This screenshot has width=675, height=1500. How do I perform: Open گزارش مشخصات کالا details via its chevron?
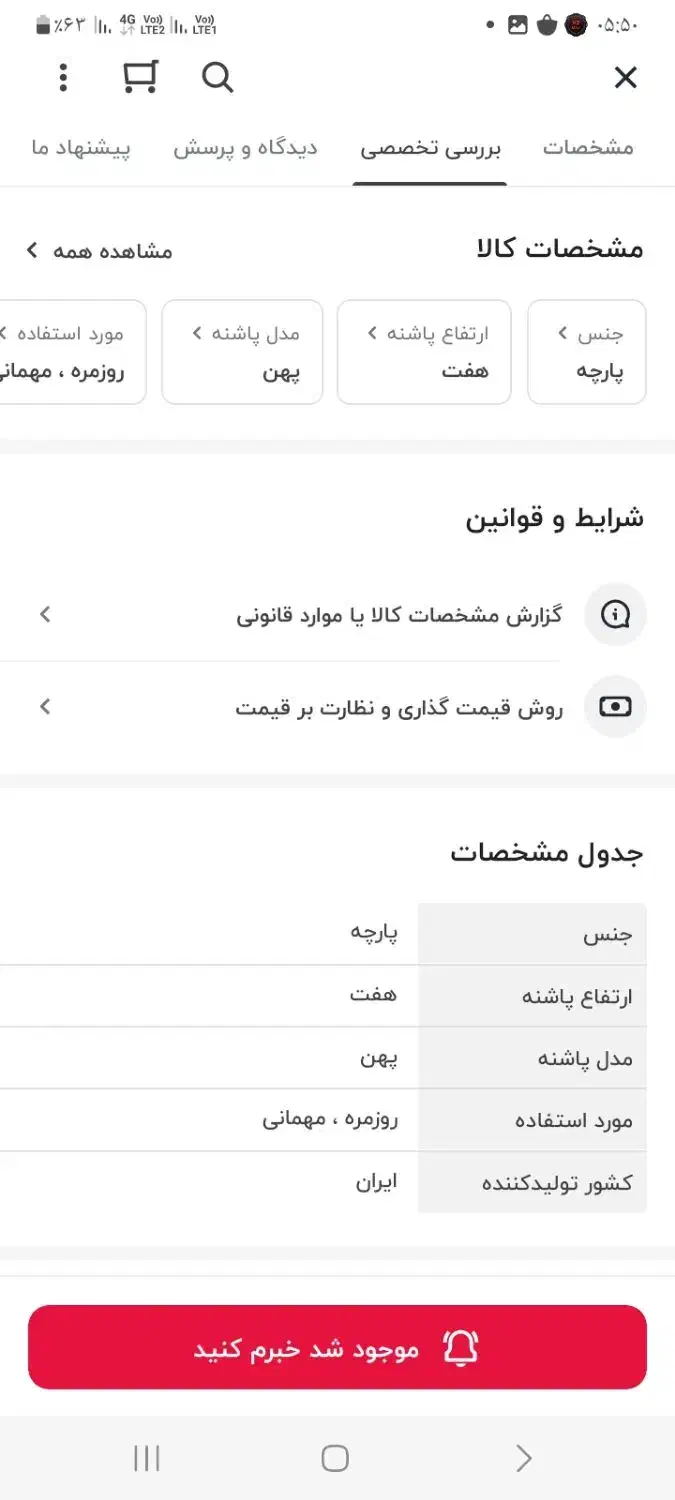[x=44, y=614]
